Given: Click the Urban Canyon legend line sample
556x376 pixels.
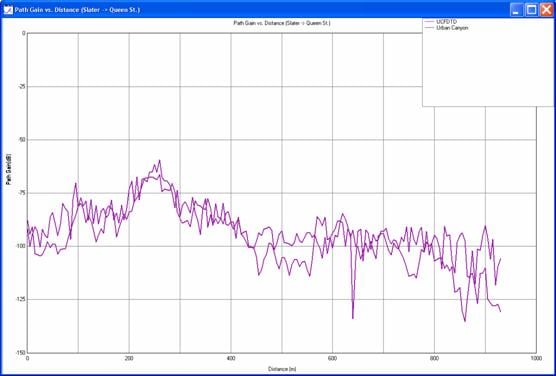Looking at the screenshot, I should point(429,28).
